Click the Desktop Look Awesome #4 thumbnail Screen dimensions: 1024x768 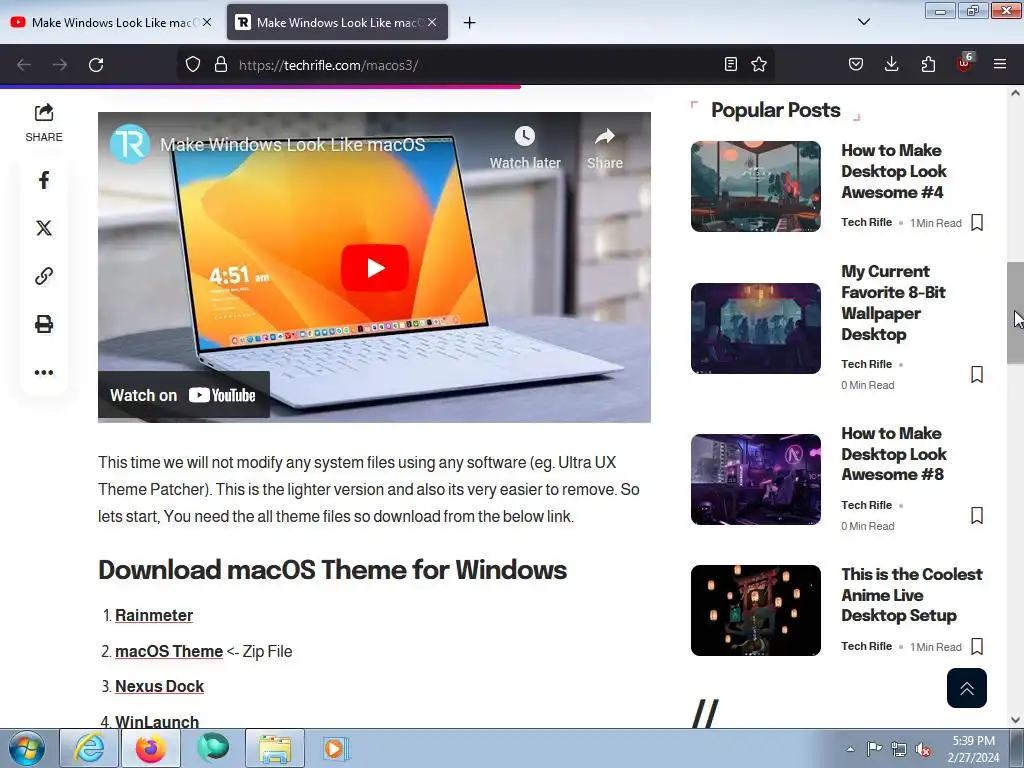[756, 186]
